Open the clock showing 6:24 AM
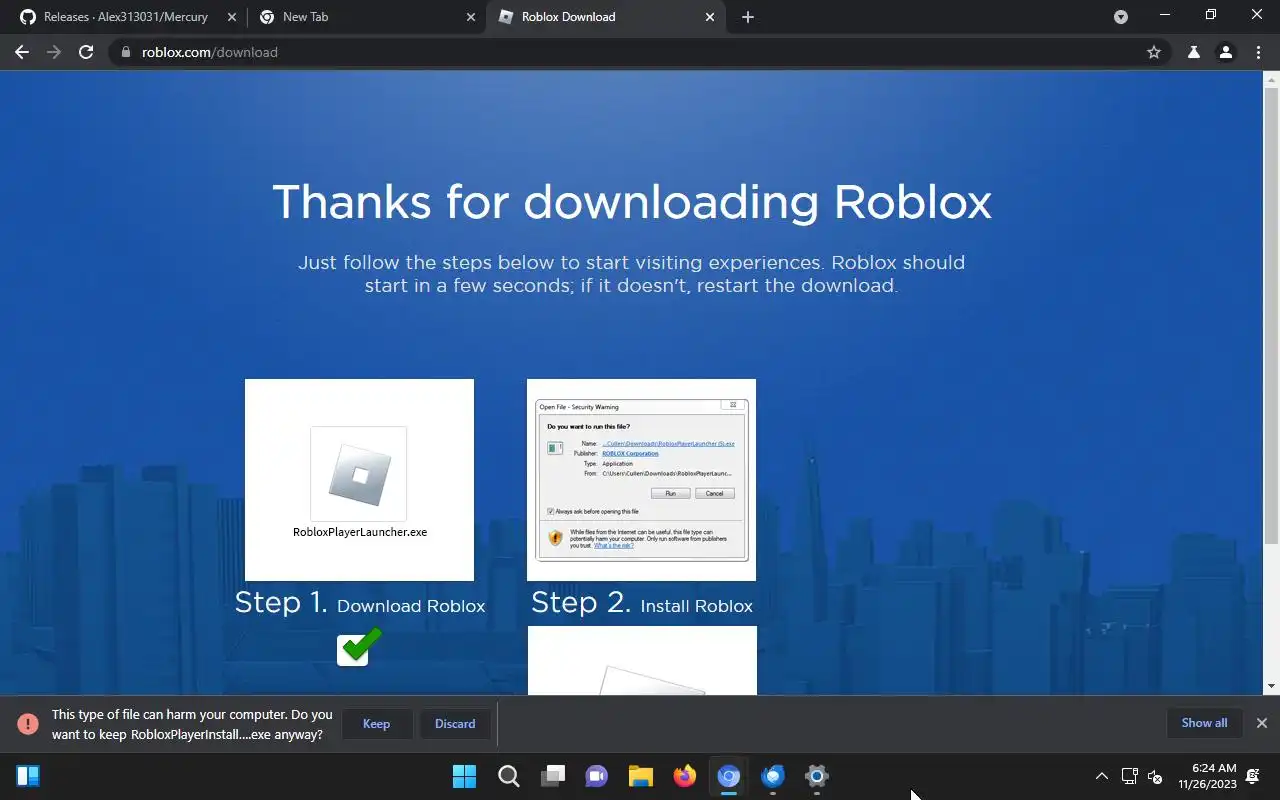The height and width of the screenshot is (800, 1280). [x=1207, y=776]
